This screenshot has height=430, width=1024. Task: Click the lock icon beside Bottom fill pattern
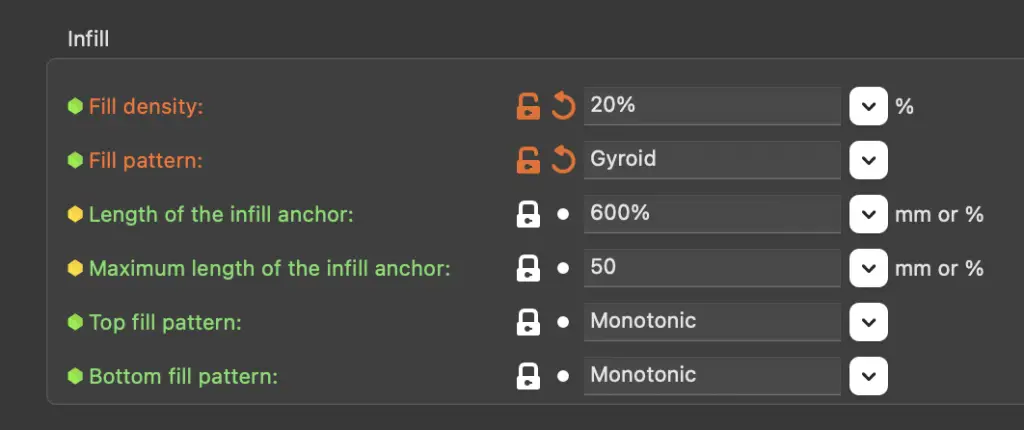coord(528,376)
